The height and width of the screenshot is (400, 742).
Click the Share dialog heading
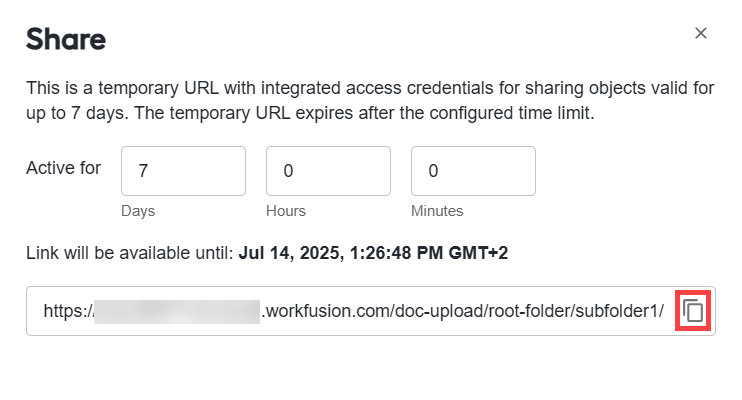66,39
